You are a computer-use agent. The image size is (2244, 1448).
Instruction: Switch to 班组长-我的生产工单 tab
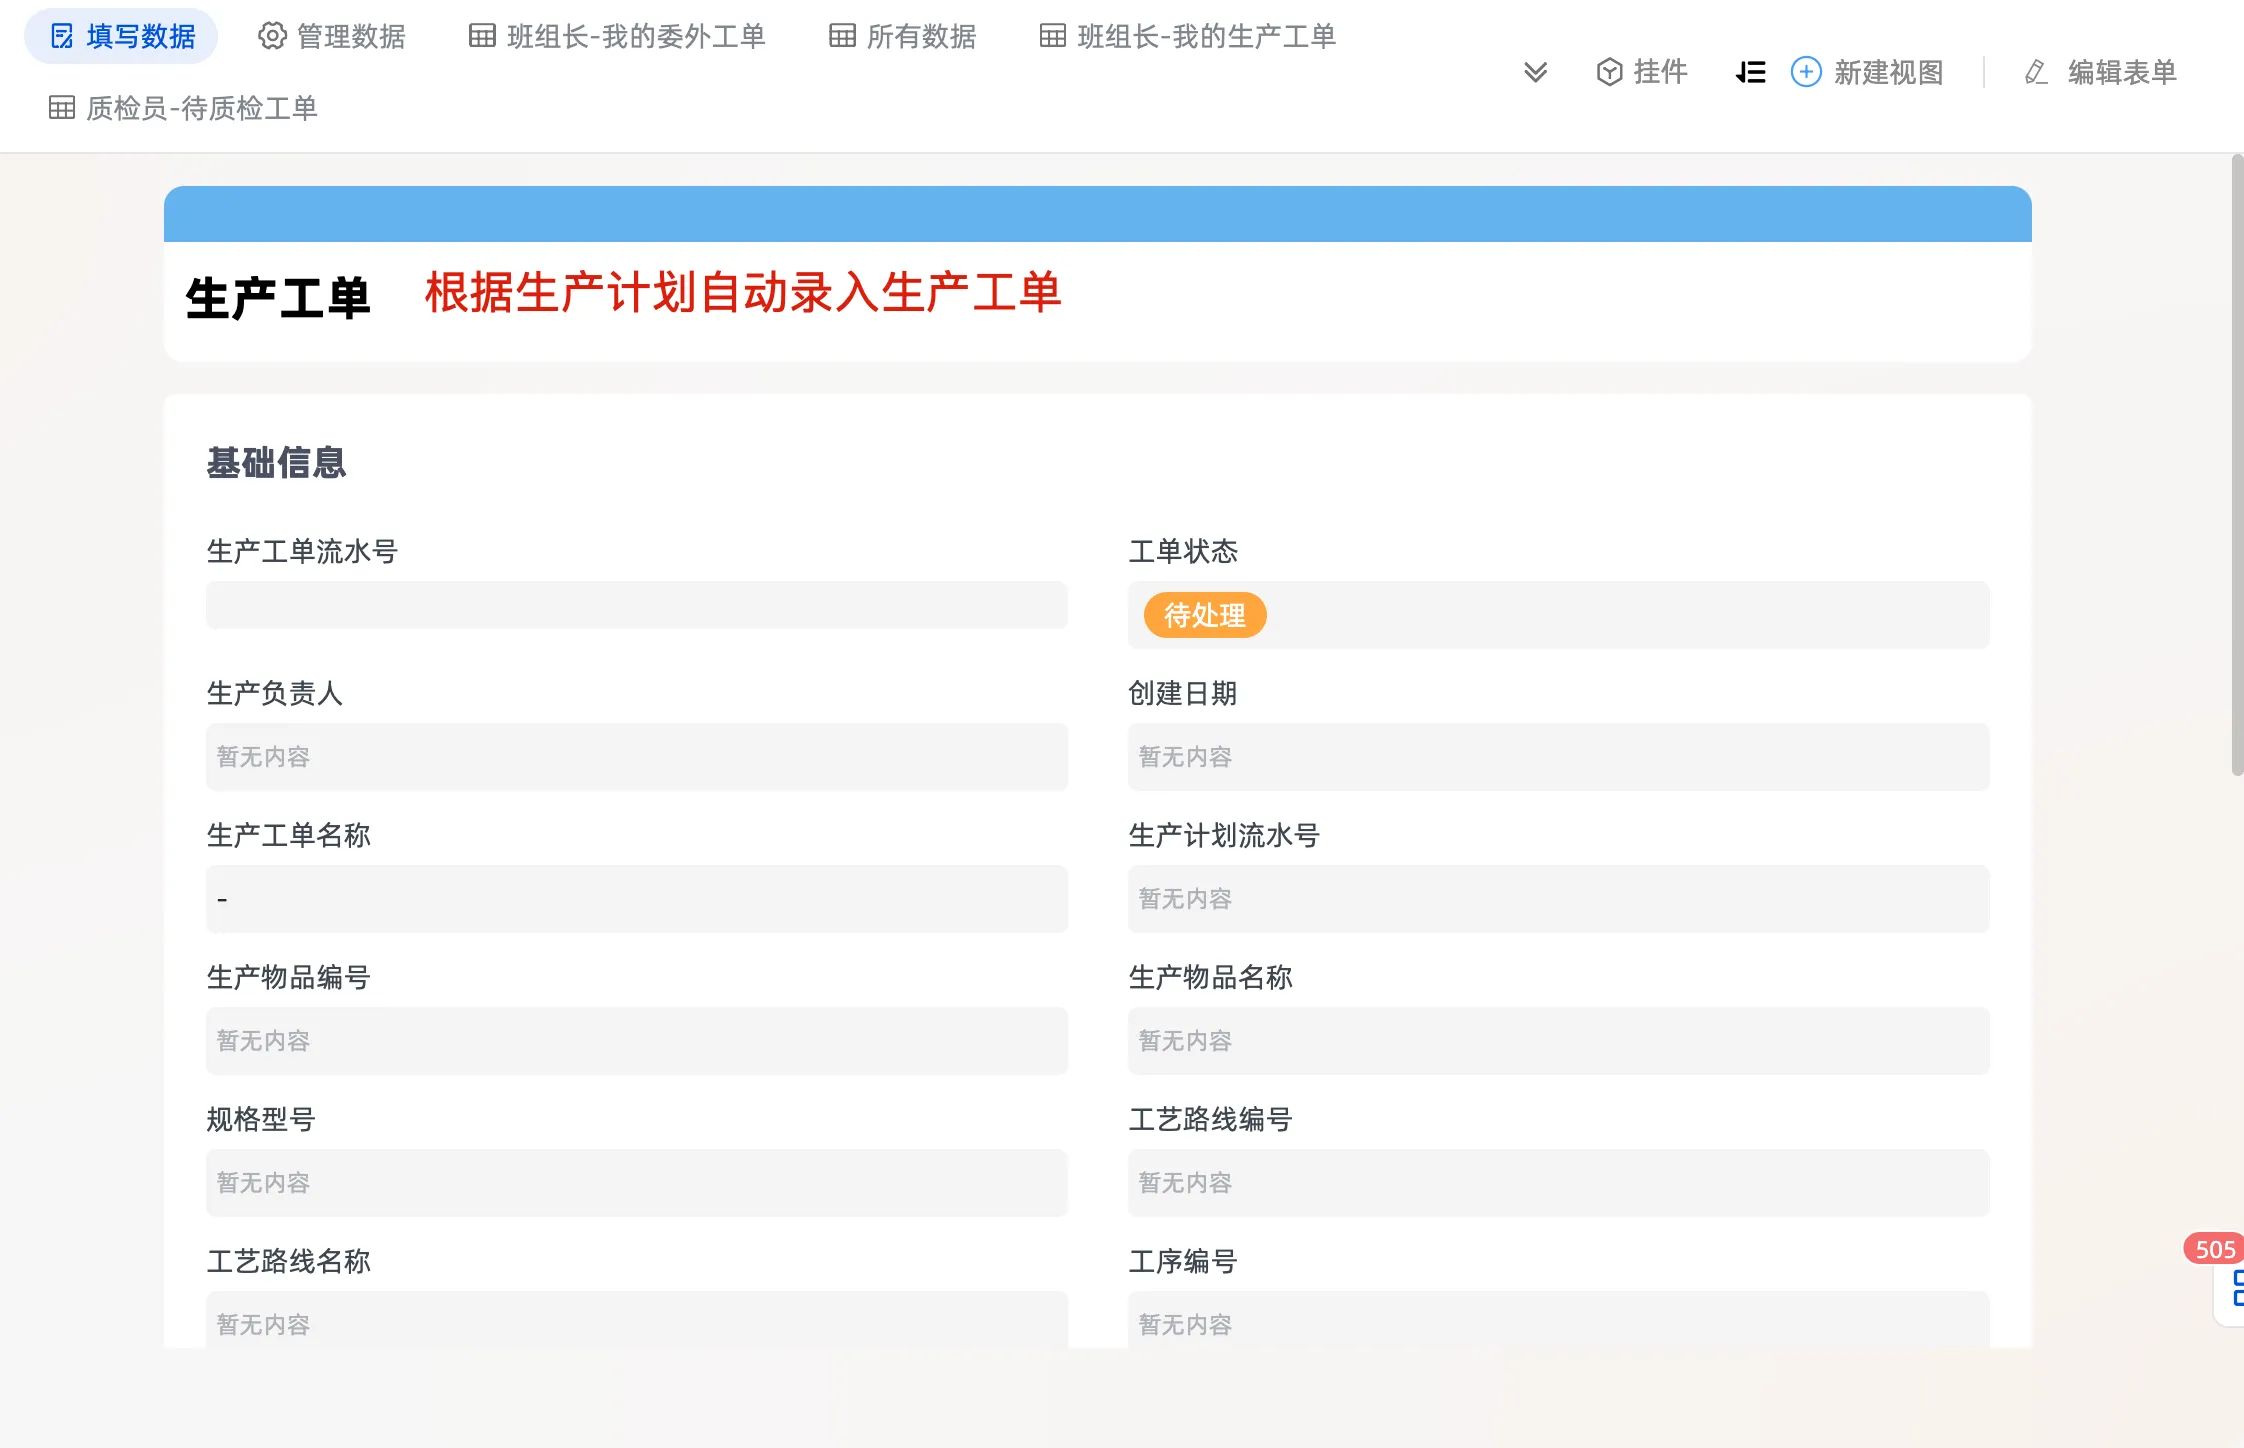[1205, 37]
